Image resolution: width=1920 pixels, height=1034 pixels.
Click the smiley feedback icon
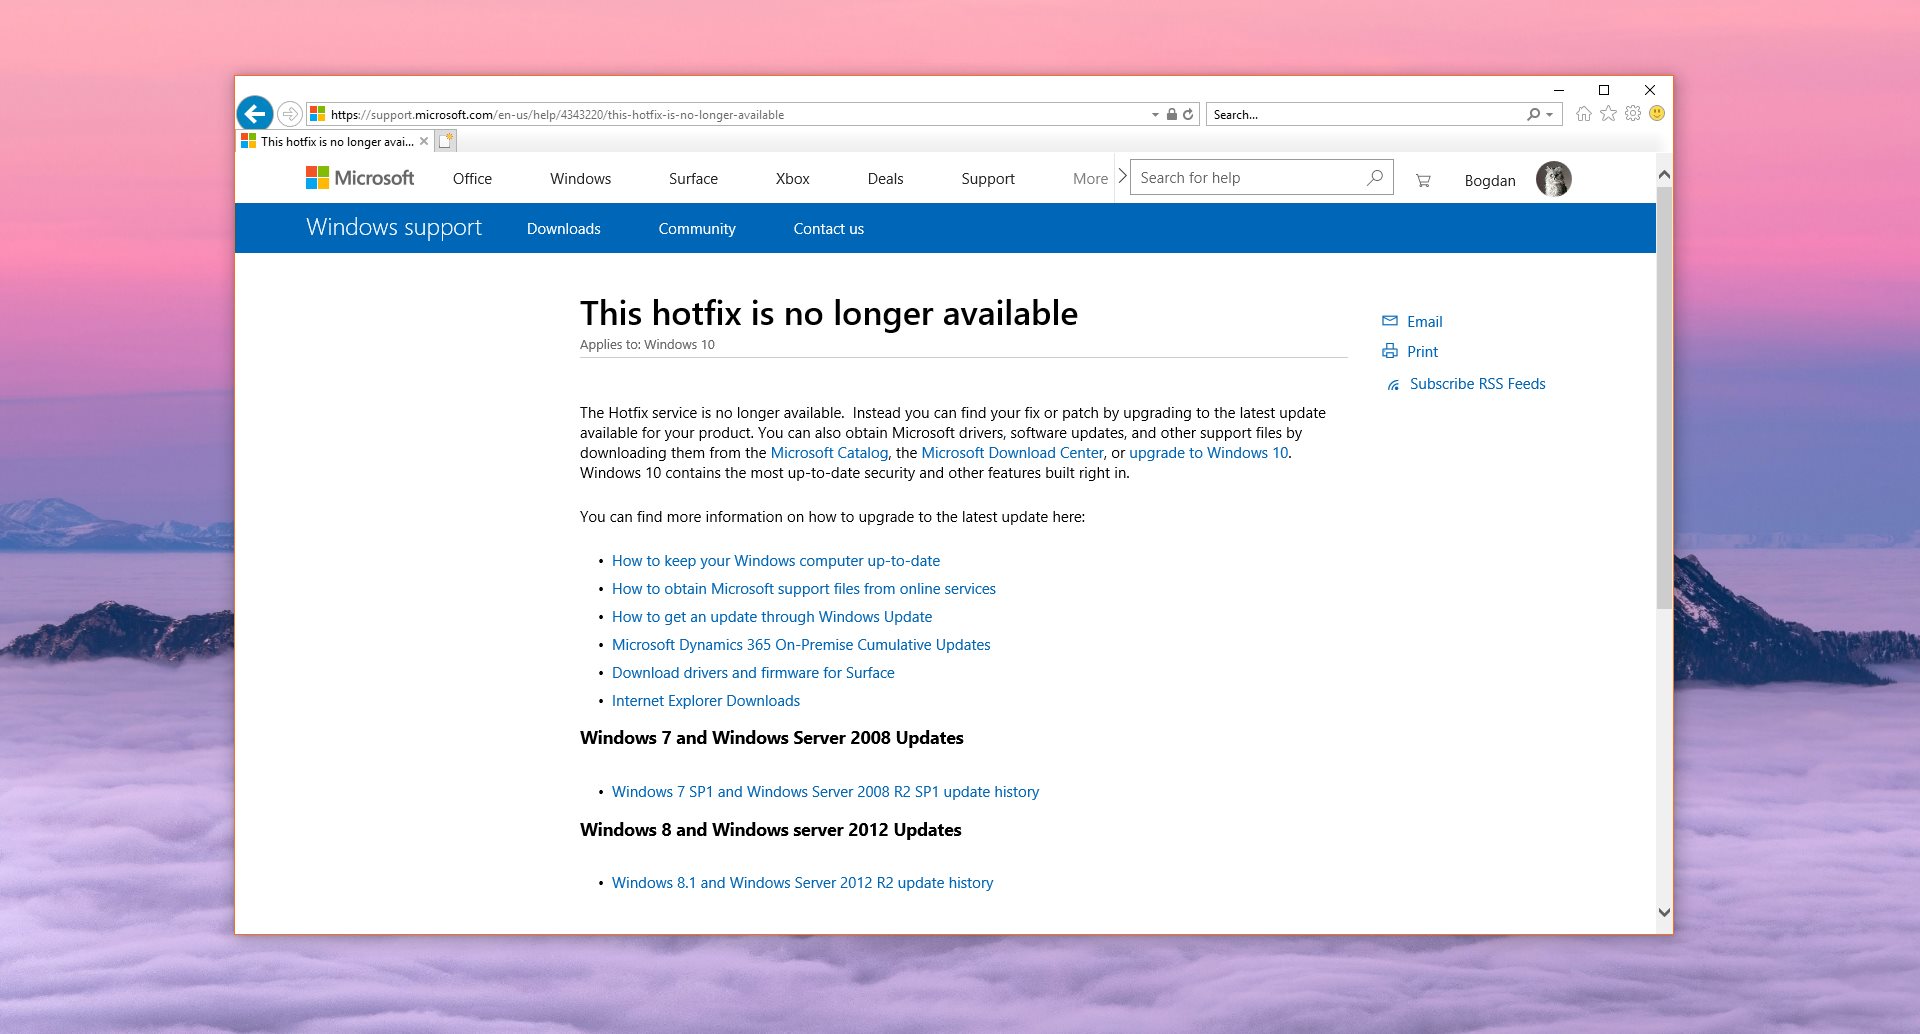pyautogui.click(x=1657, y=114)
